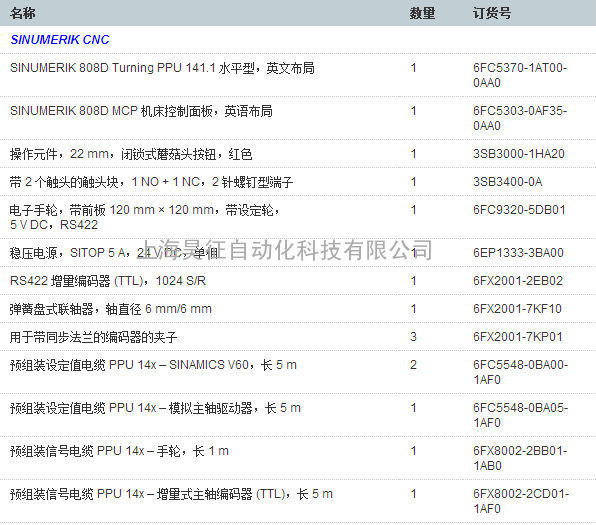Select order number 3SB3400-0A
This screenshot has width=596, height=525.
pos(507,182)
